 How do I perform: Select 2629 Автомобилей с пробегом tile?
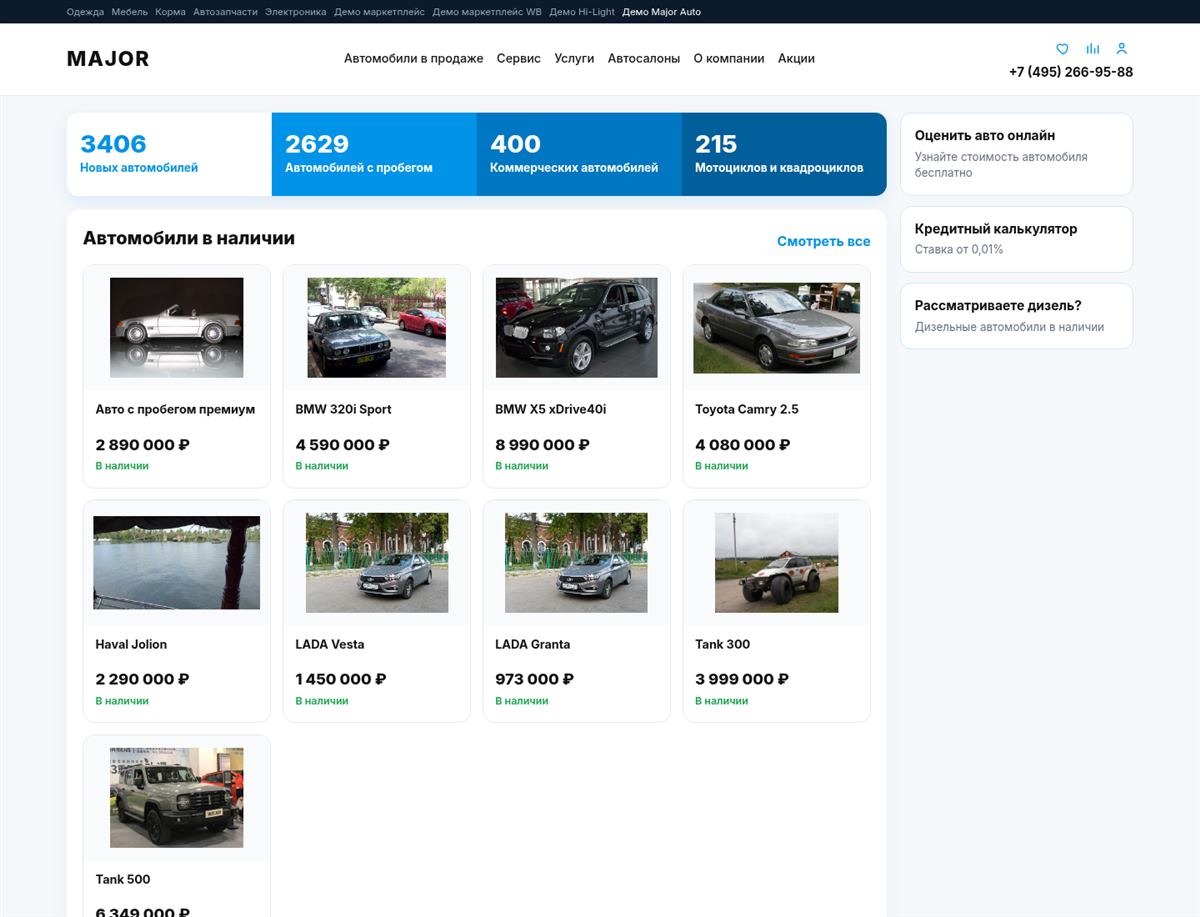[x=374, y=154]
